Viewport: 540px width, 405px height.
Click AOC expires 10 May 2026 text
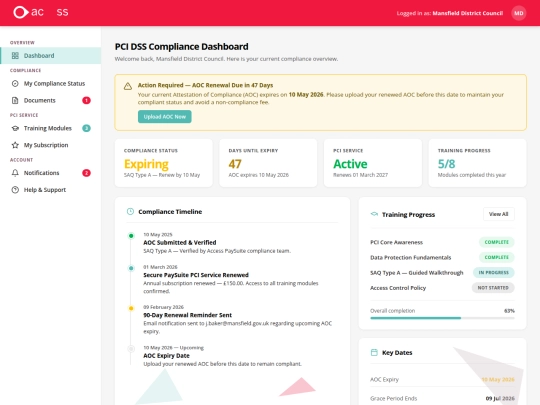259,175
